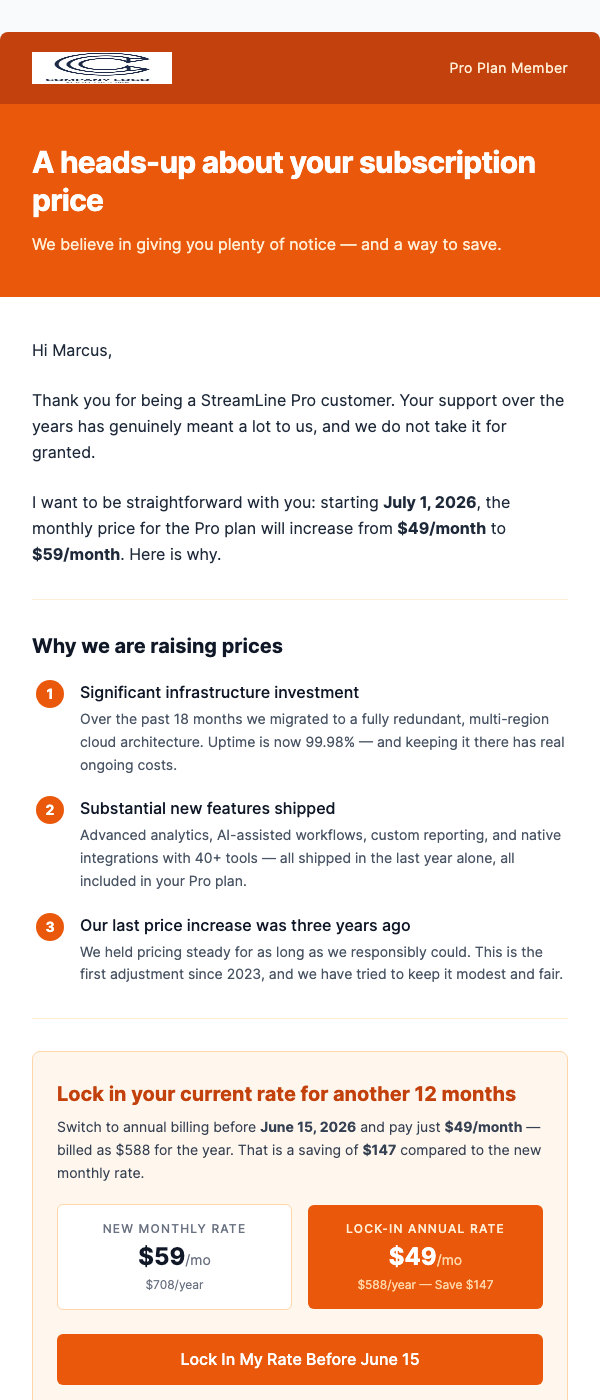Click the Significant infrastructure investment heading
Viewport: 600px width, 1400px height.
[x=222, y=692]
